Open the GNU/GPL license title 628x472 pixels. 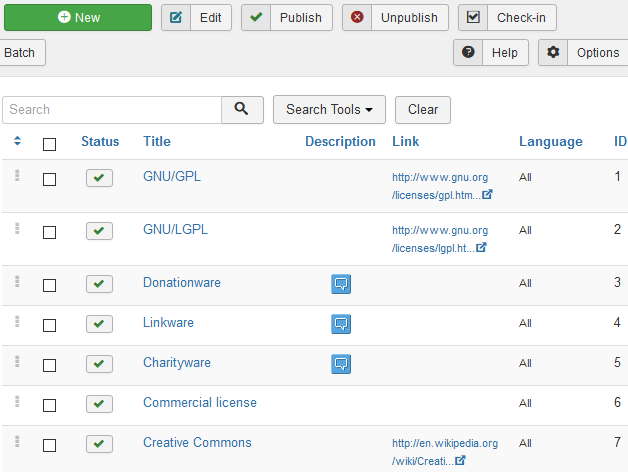(x=172, y=176)
